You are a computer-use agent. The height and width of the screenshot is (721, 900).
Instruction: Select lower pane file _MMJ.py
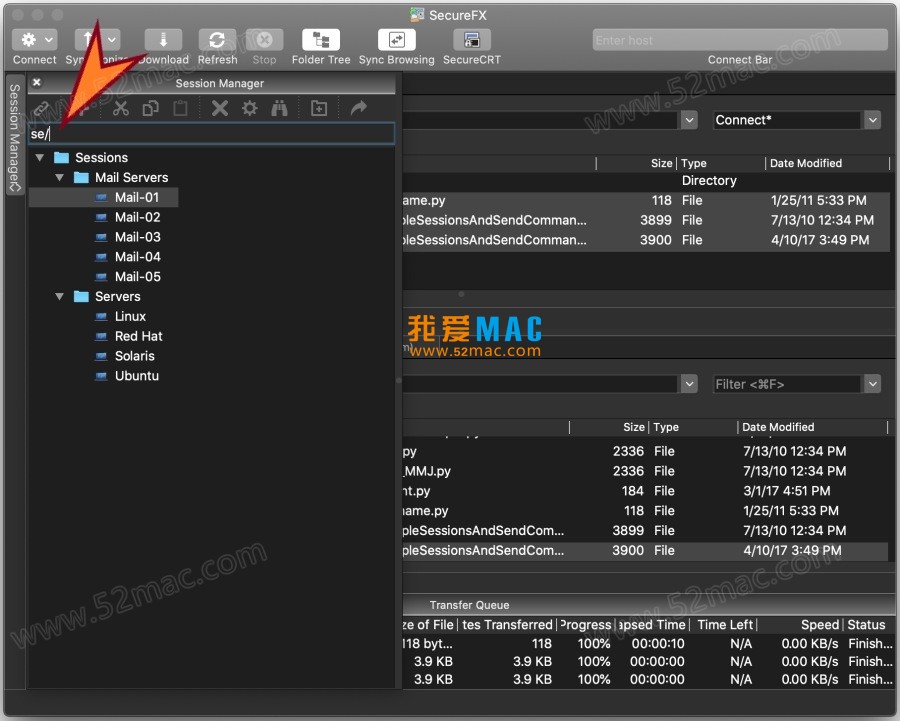pos(646,471)
